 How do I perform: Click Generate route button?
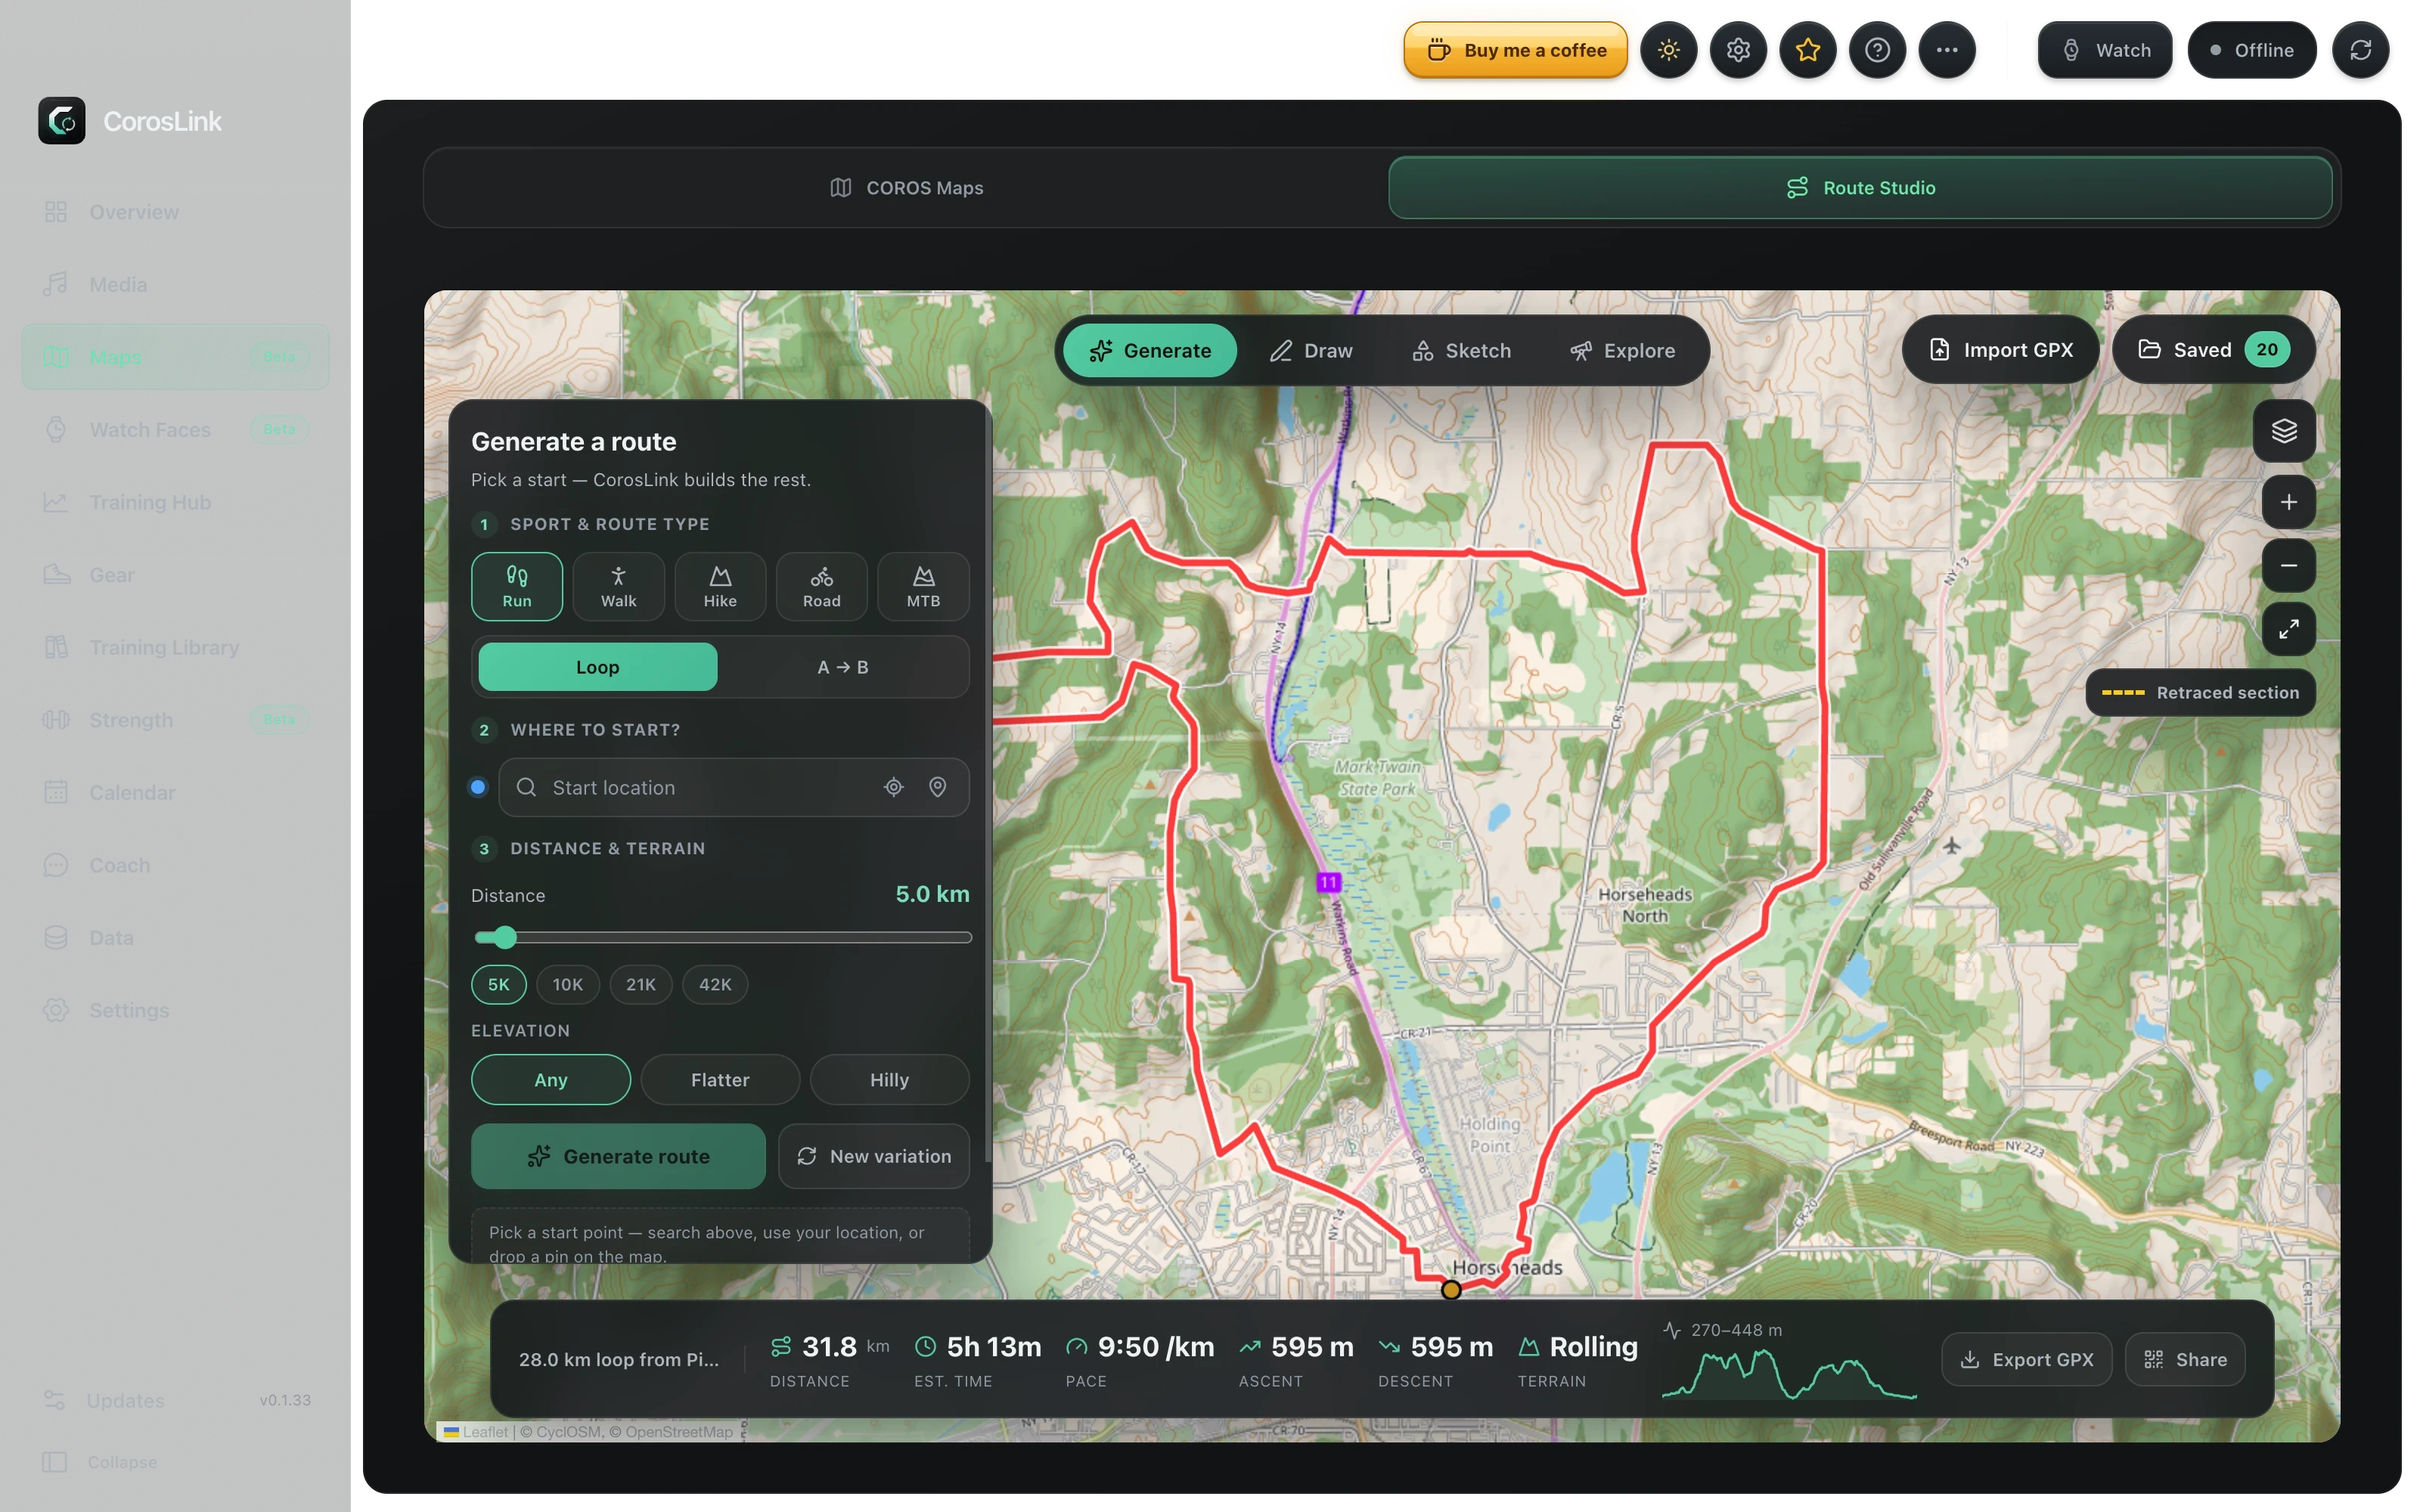618,1157
